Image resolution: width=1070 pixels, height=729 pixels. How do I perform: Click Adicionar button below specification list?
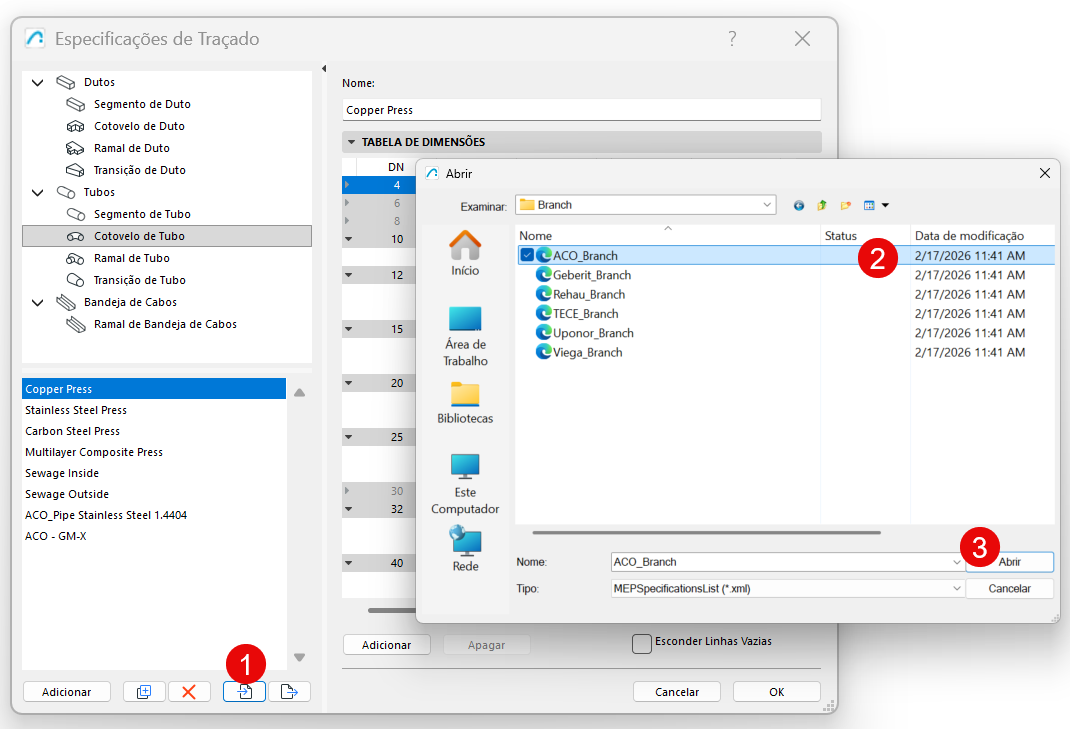click(66, 691)
